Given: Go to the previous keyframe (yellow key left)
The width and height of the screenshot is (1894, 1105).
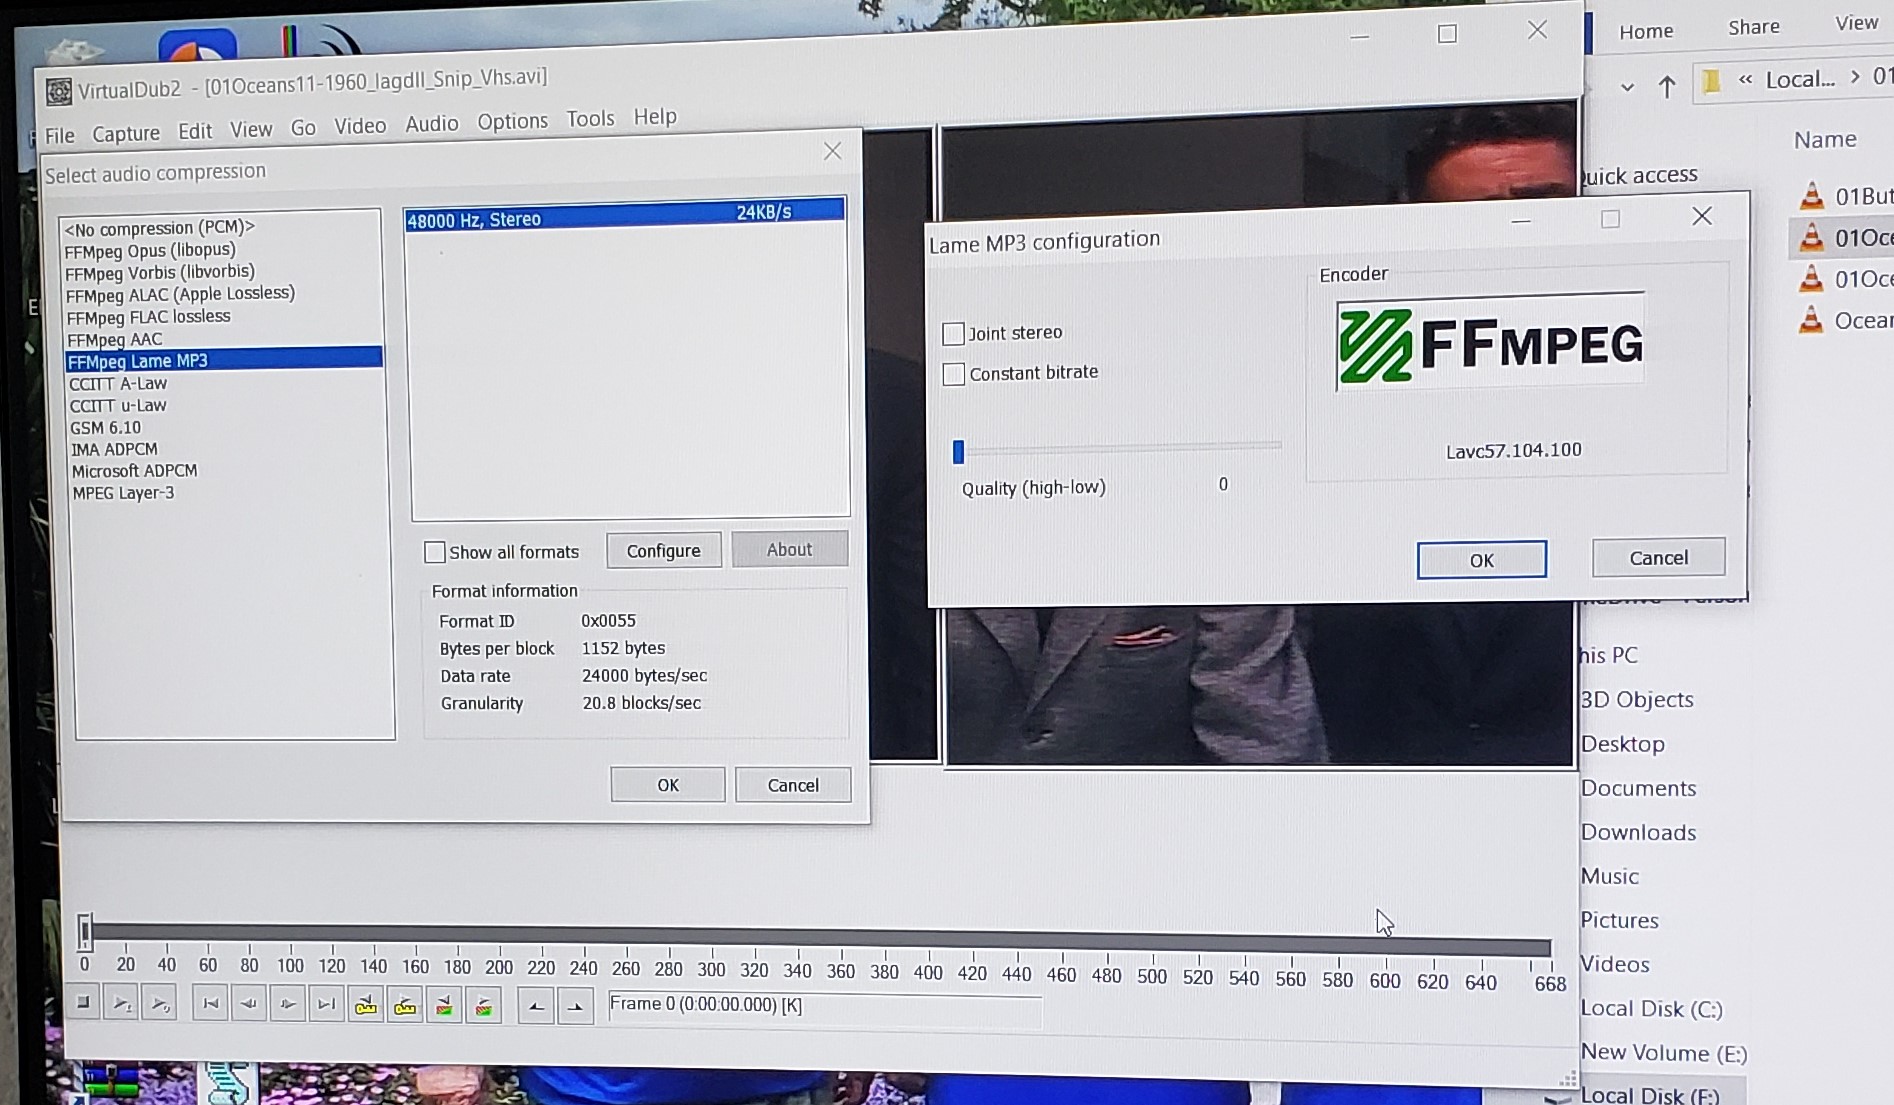Looking at the screenshot, I should [x=366, y=1005].
